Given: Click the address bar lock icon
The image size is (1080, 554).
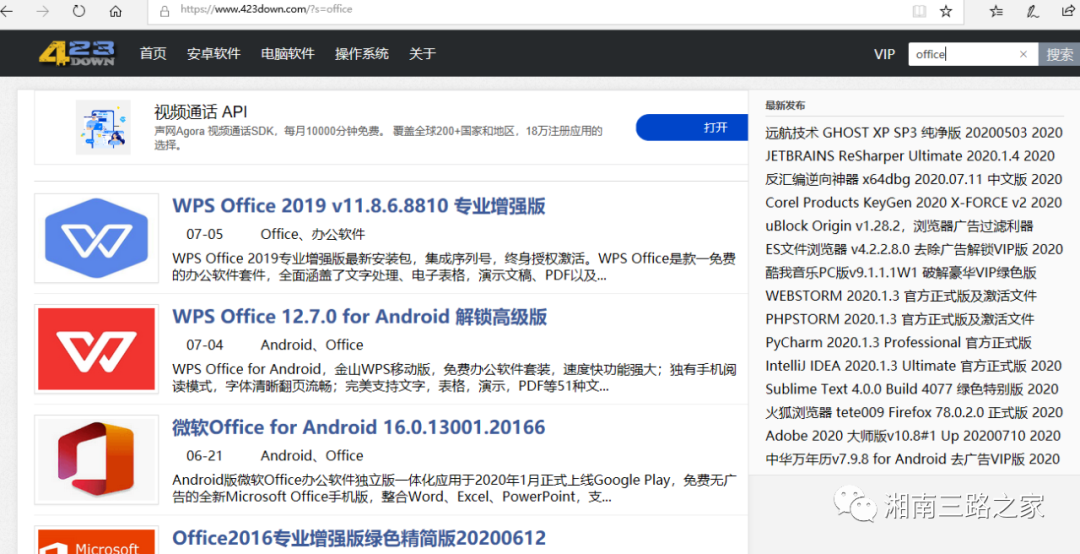Looking at the screenshot, I should 164,11.
